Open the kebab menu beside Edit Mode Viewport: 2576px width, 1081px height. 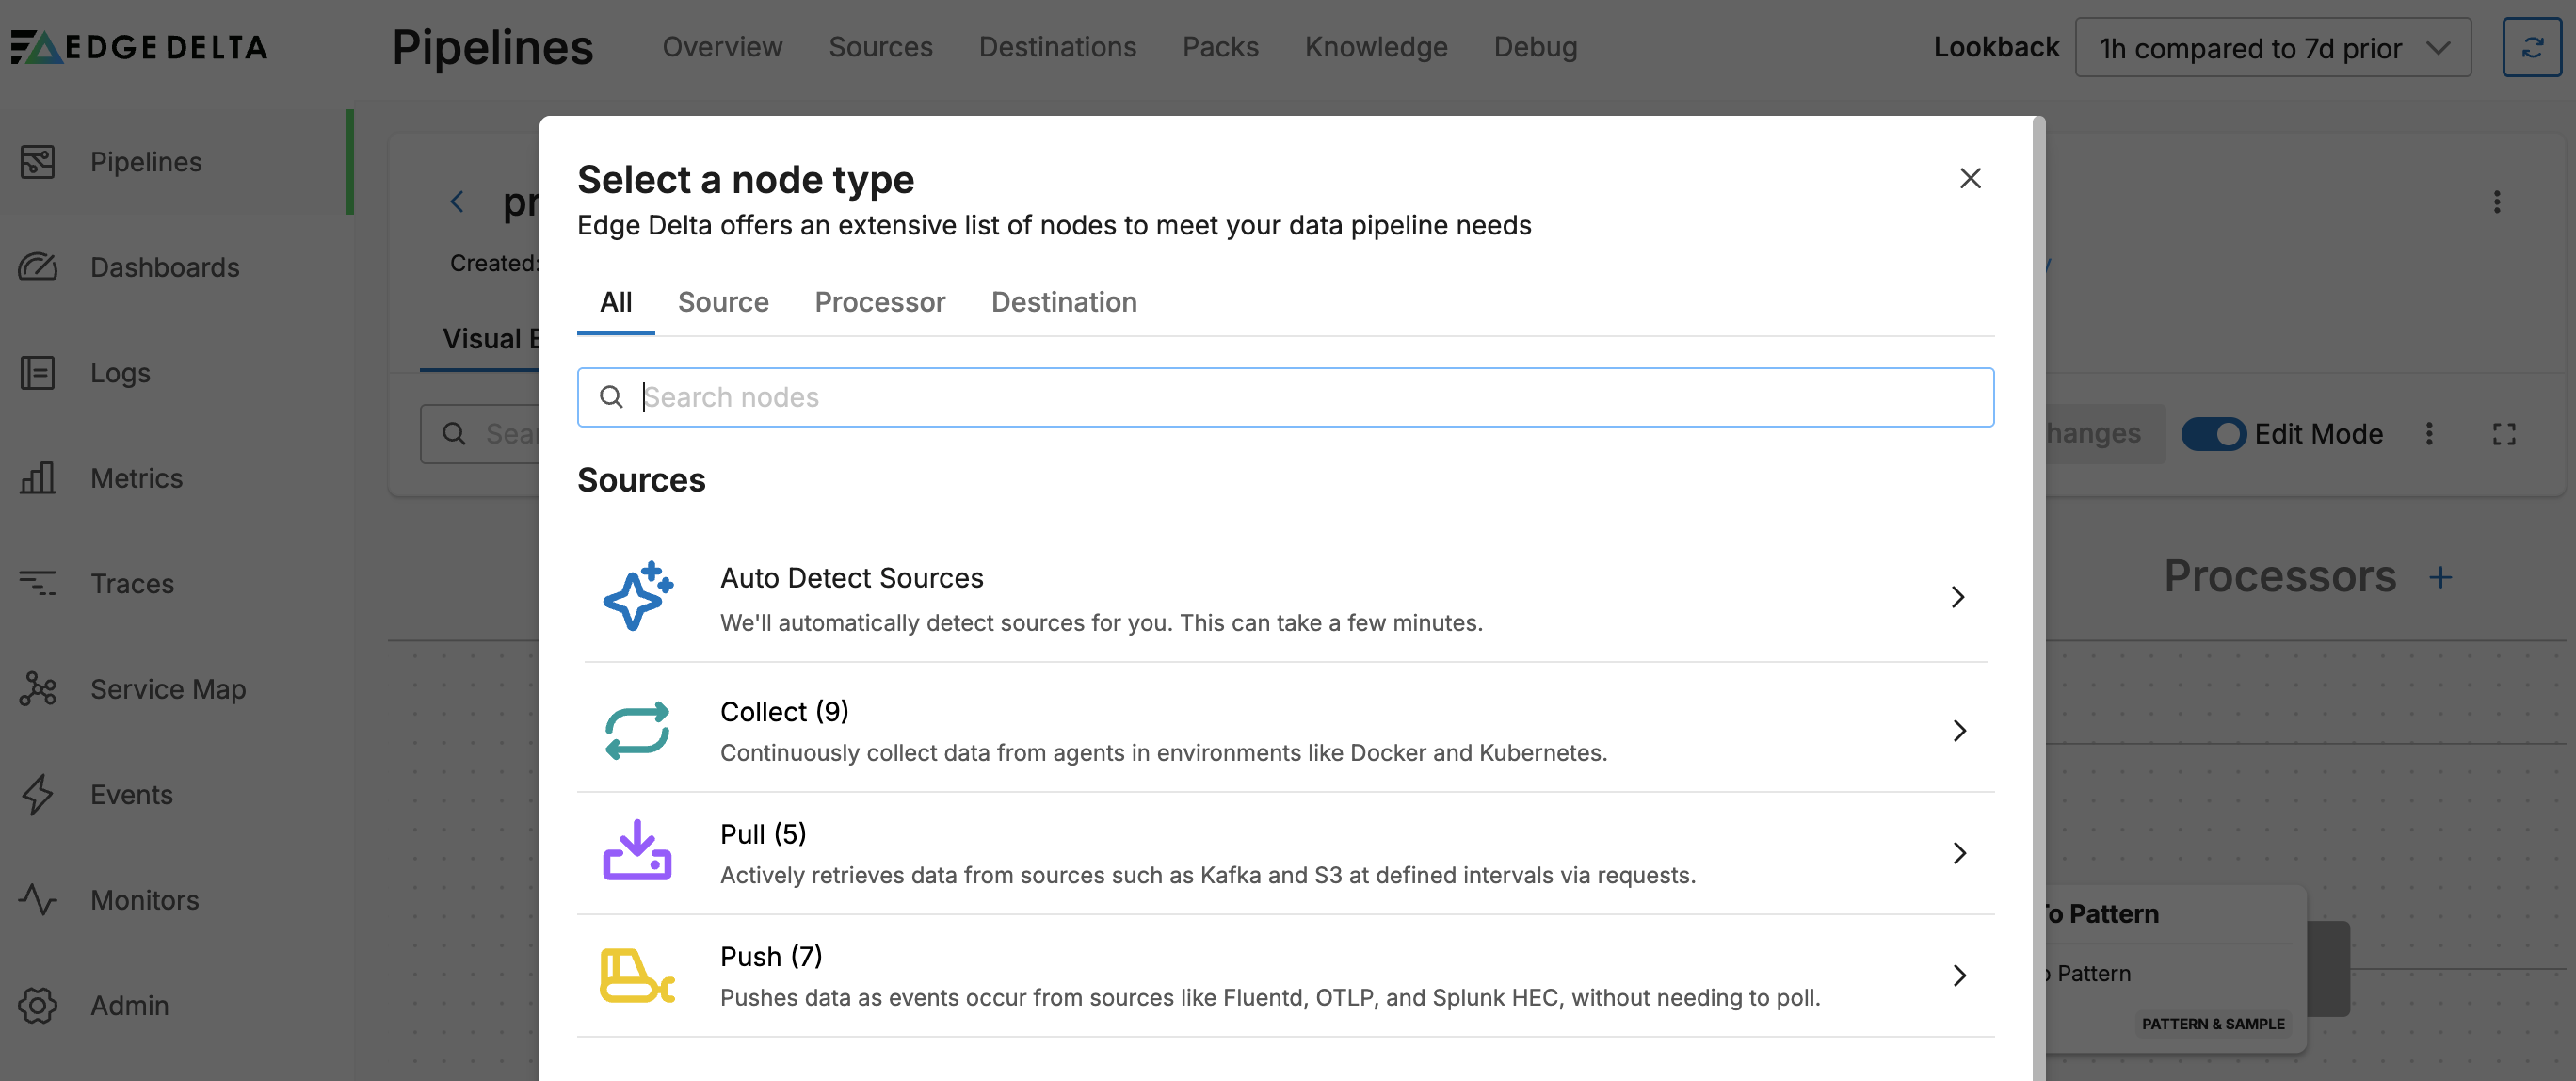click(x=2431, y=433)
